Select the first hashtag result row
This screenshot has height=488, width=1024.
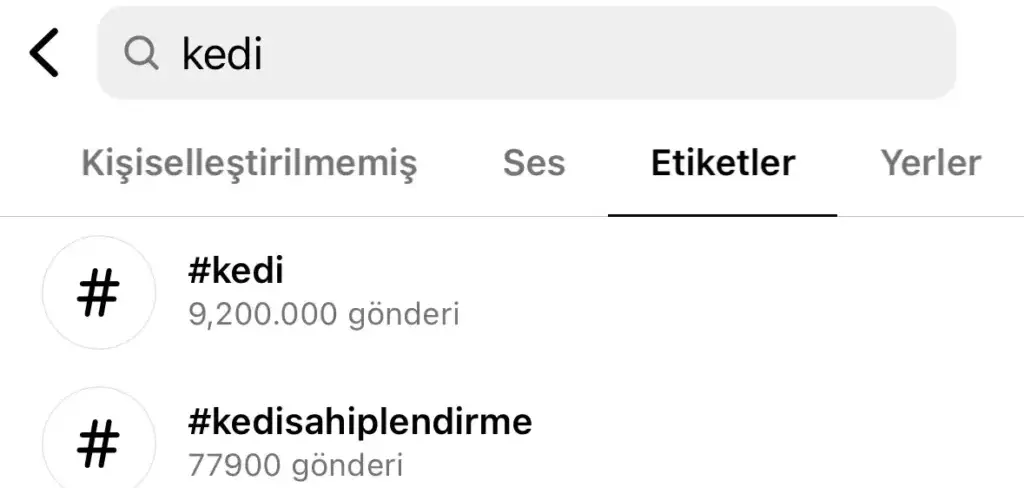tap(600, 293)
